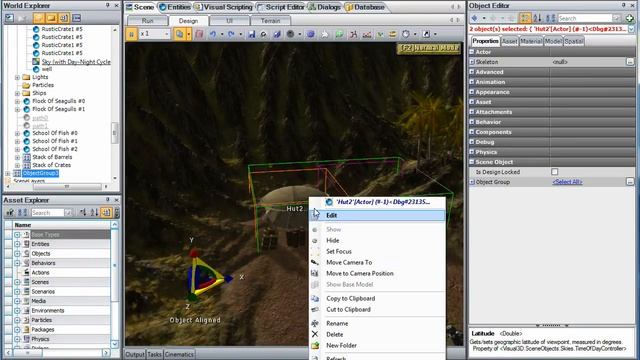This screenshot has height=360, width=640.
Task: Open the Output tab at bottom
Action: [135, 354]
